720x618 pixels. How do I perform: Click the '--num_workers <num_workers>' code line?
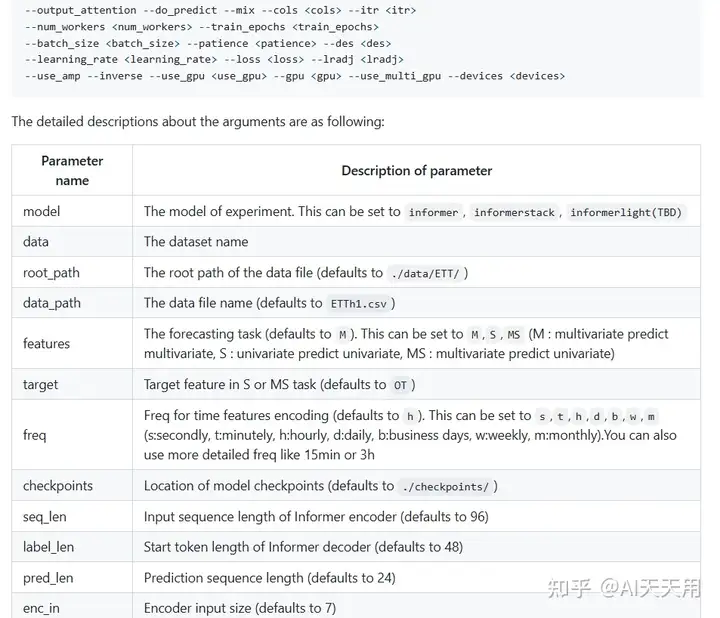point(202,27)
